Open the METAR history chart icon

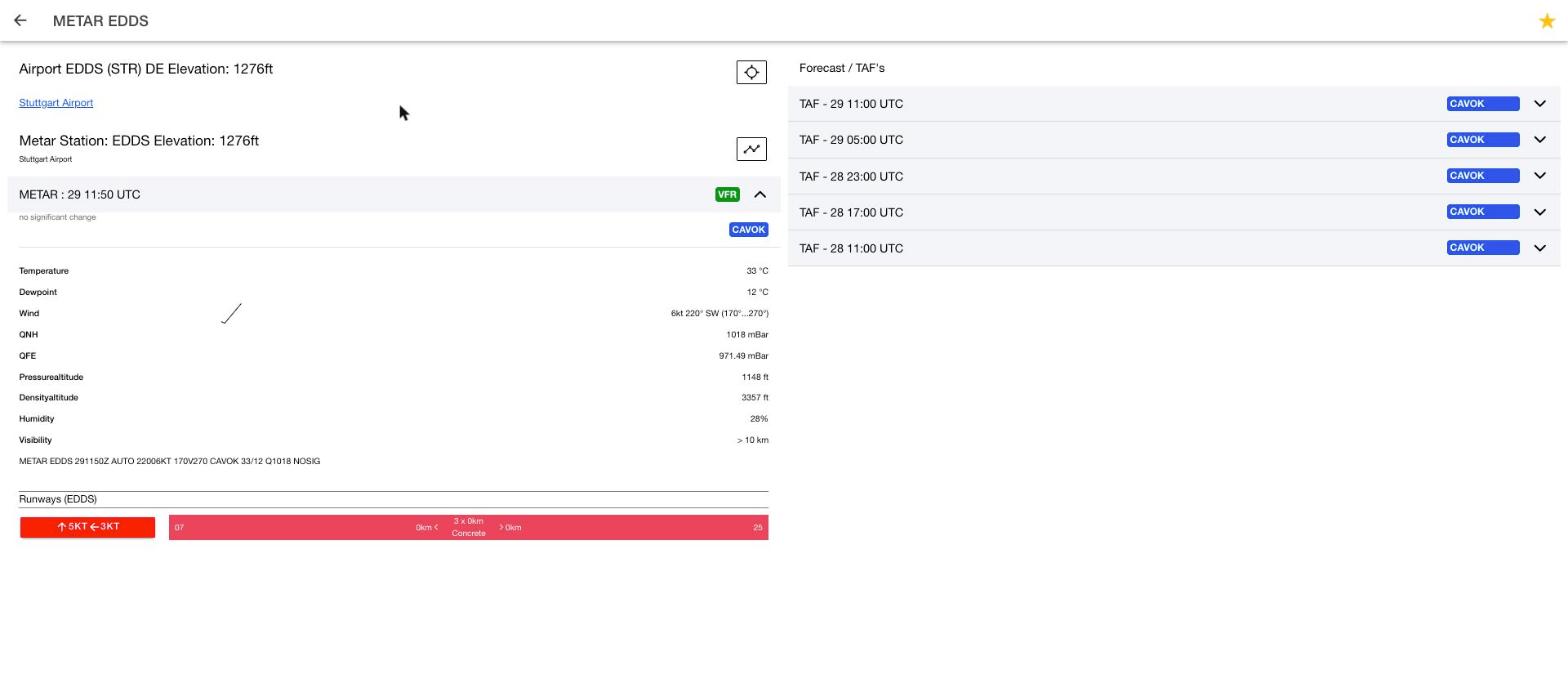tap(751, 149)
